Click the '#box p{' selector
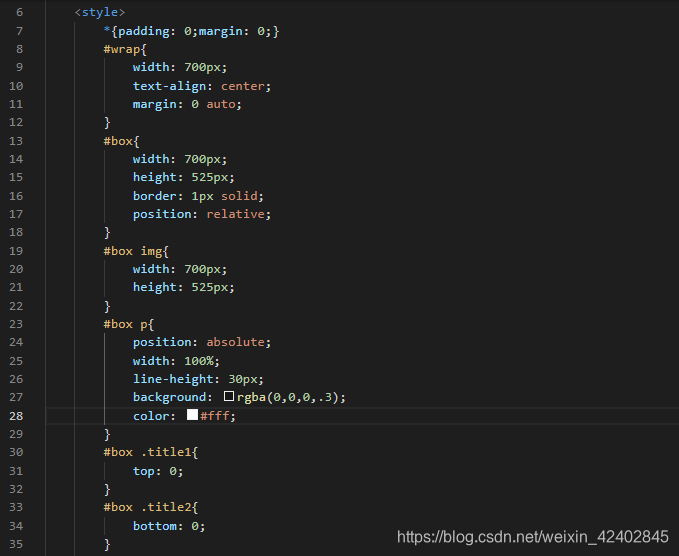Screen dimensions: 679x556 point(129,324)
